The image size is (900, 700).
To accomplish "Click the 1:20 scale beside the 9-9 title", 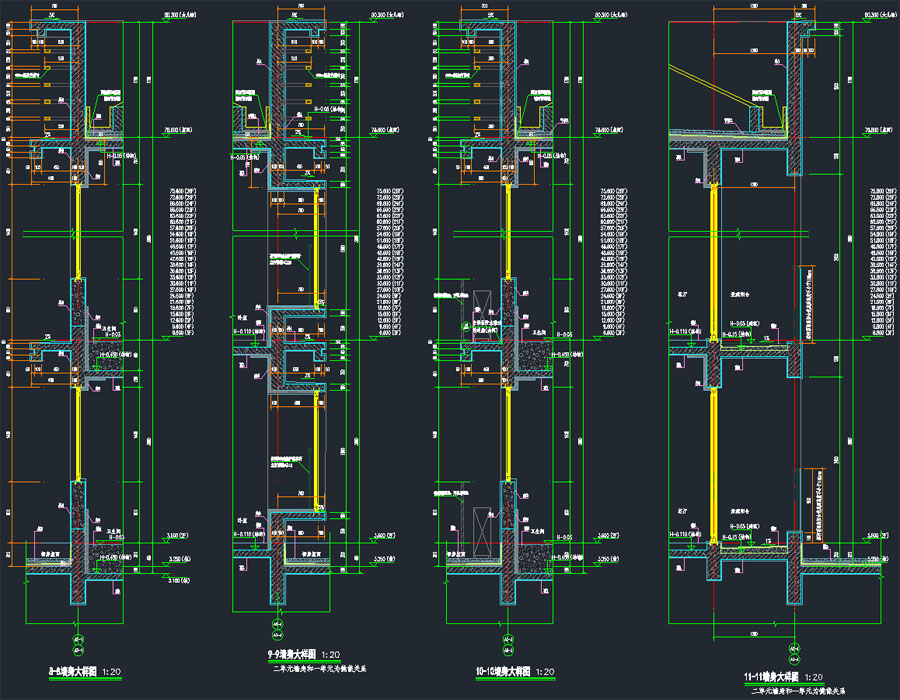I will tap(331, 655).
